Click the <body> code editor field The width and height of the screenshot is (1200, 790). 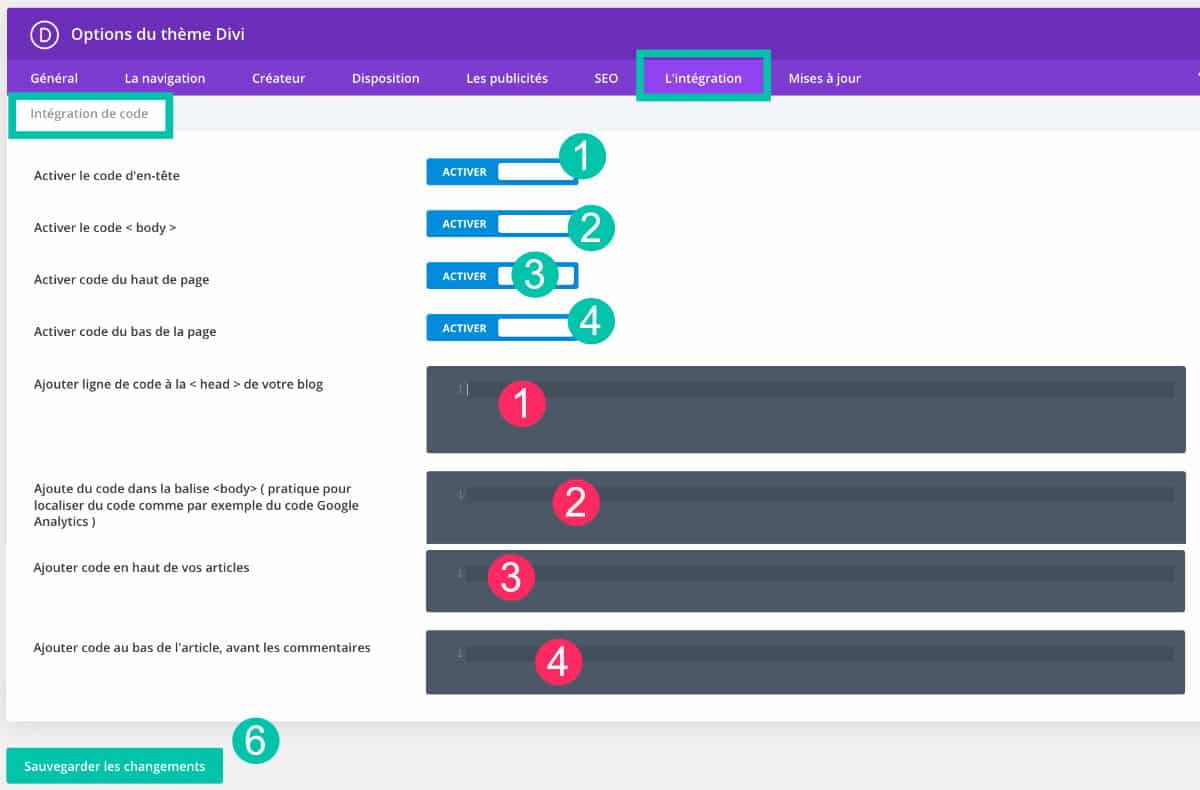pyautogui.click(x=806, y=507)
